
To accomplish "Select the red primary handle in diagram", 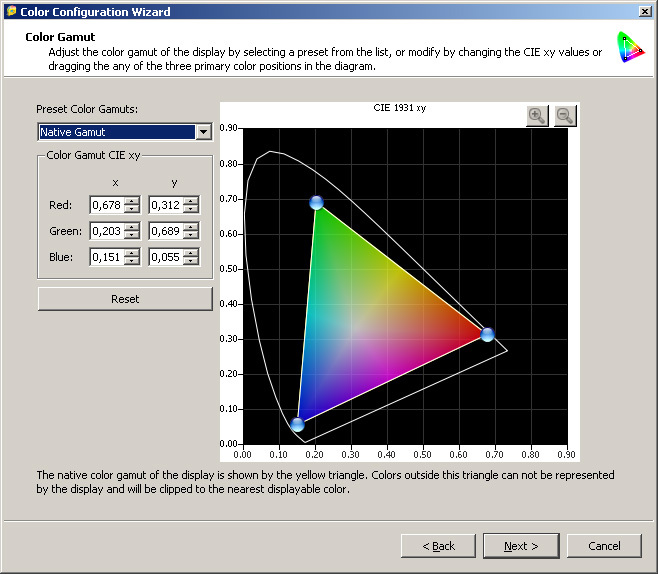I will 487,334.
